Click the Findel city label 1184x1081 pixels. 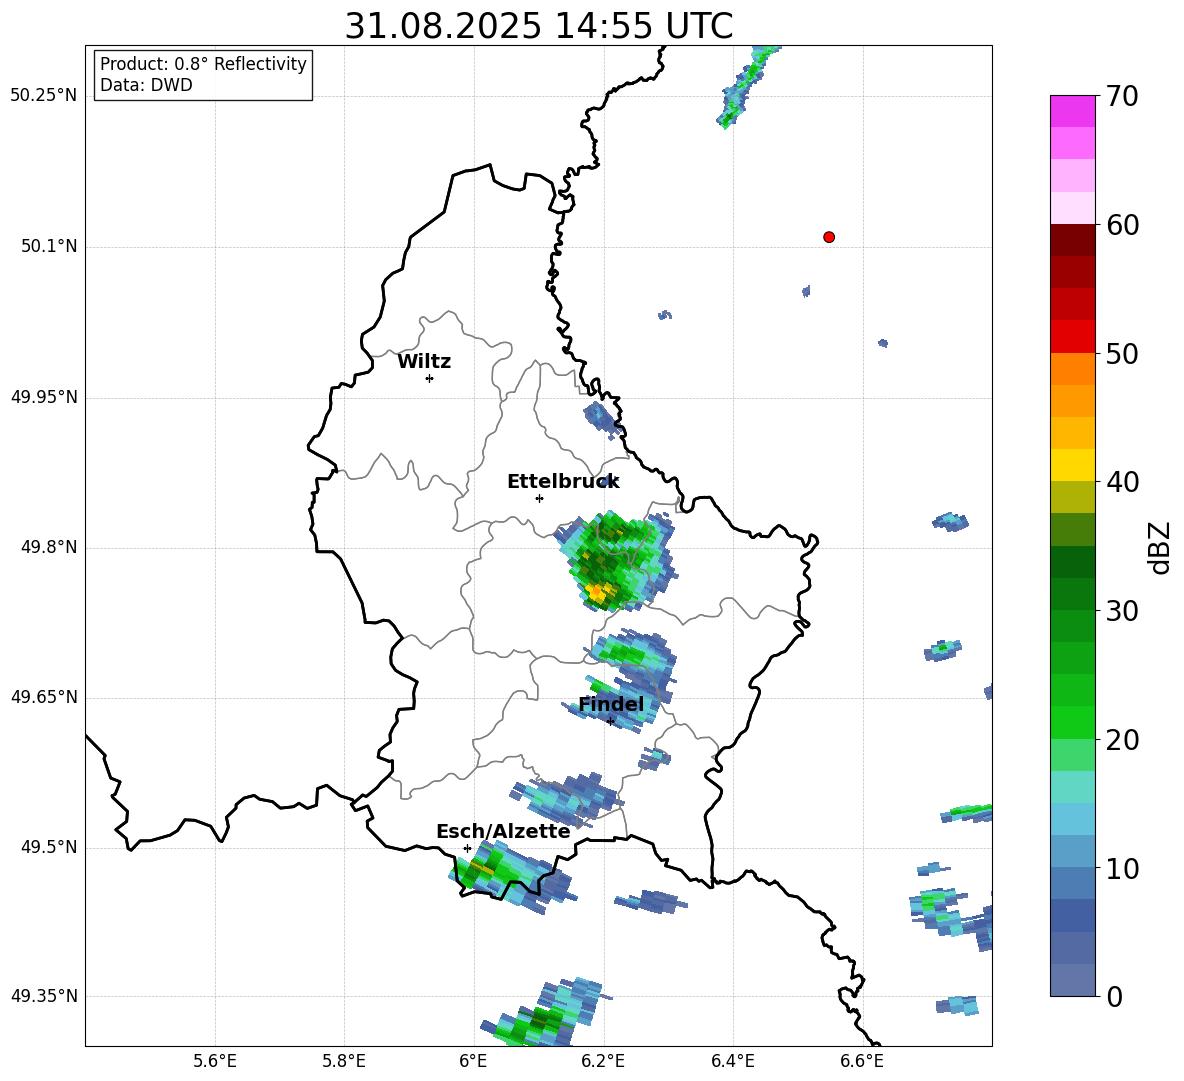tap(611, 704)
